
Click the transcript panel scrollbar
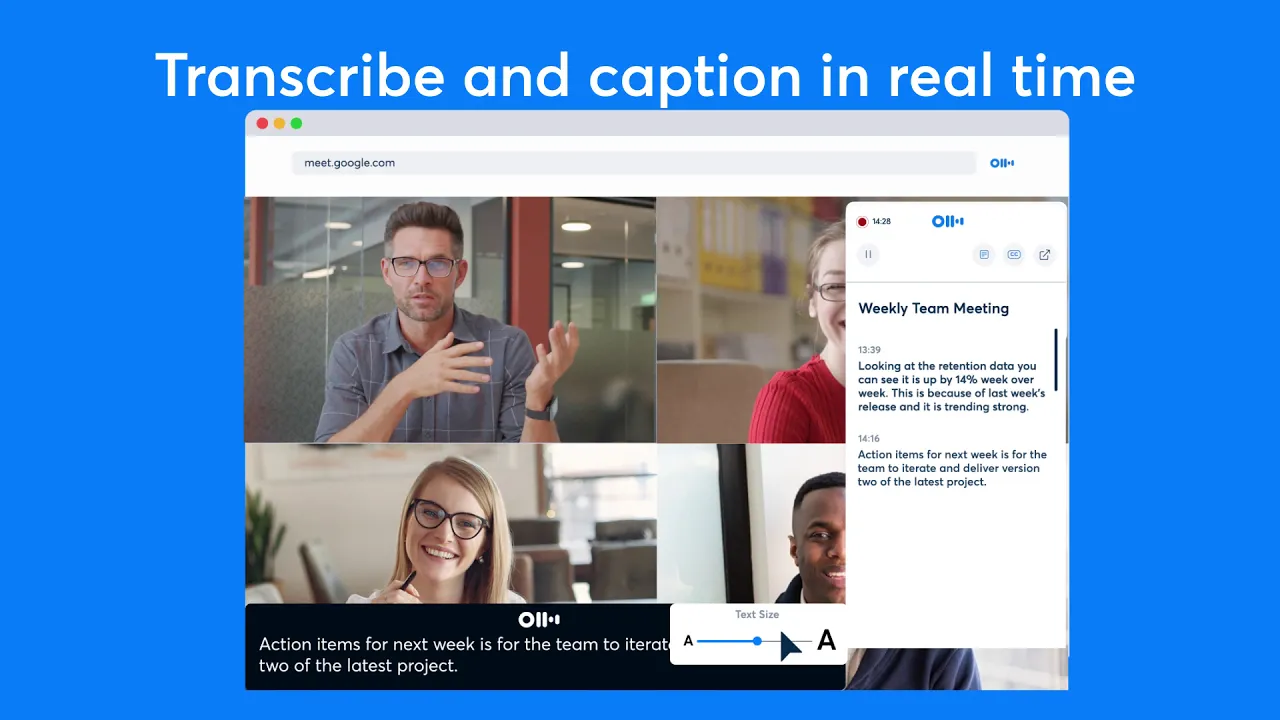point(1055,360)
